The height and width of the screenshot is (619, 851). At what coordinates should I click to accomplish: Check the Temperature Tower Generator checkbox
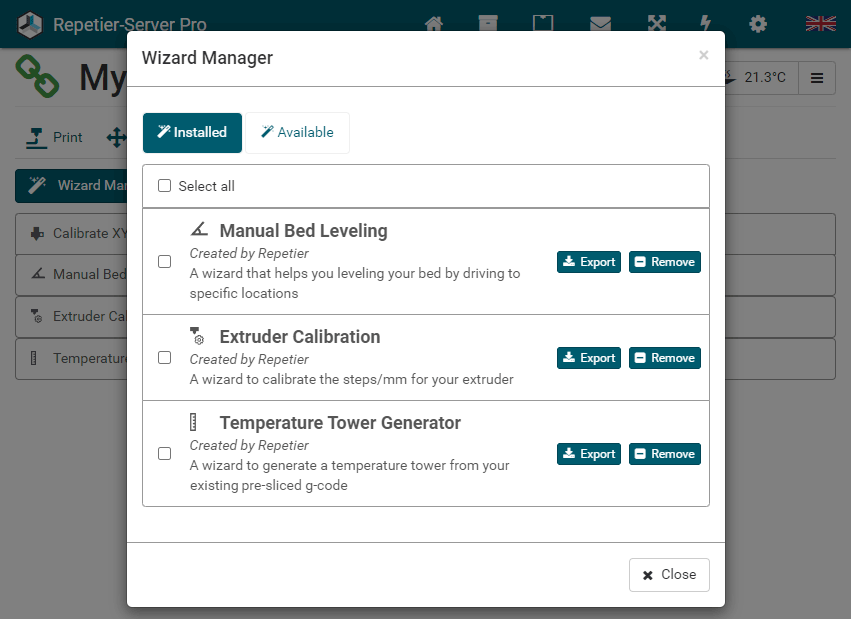tap(165, 454)
